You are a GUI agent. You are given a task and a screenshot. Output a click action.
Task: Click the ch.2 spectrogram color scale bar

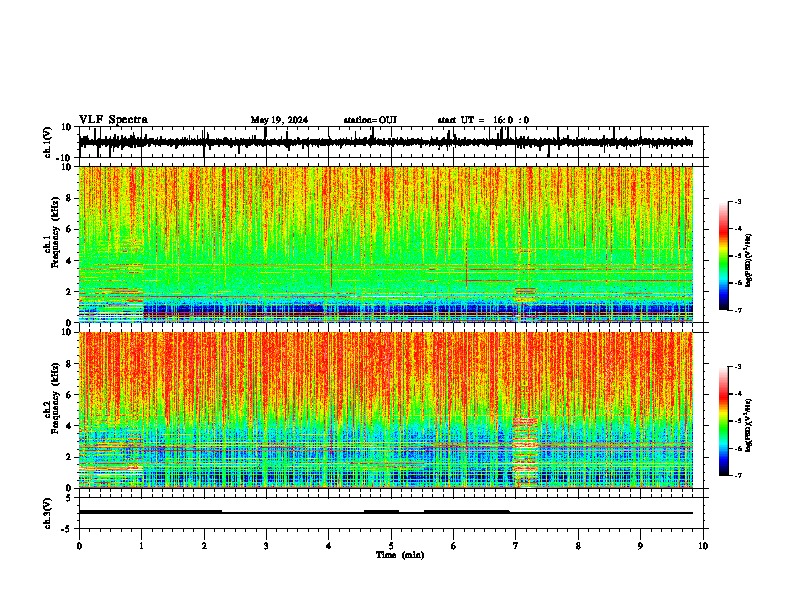click(724, 421)
